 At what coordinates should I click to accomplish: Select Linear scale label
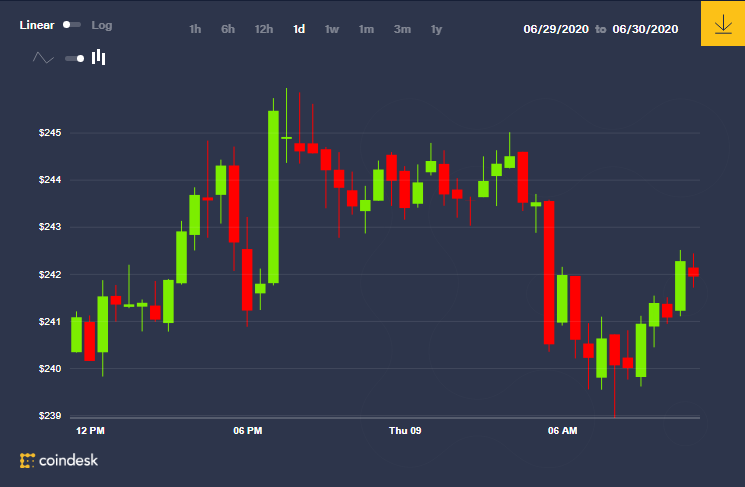[x=37, y=25]
